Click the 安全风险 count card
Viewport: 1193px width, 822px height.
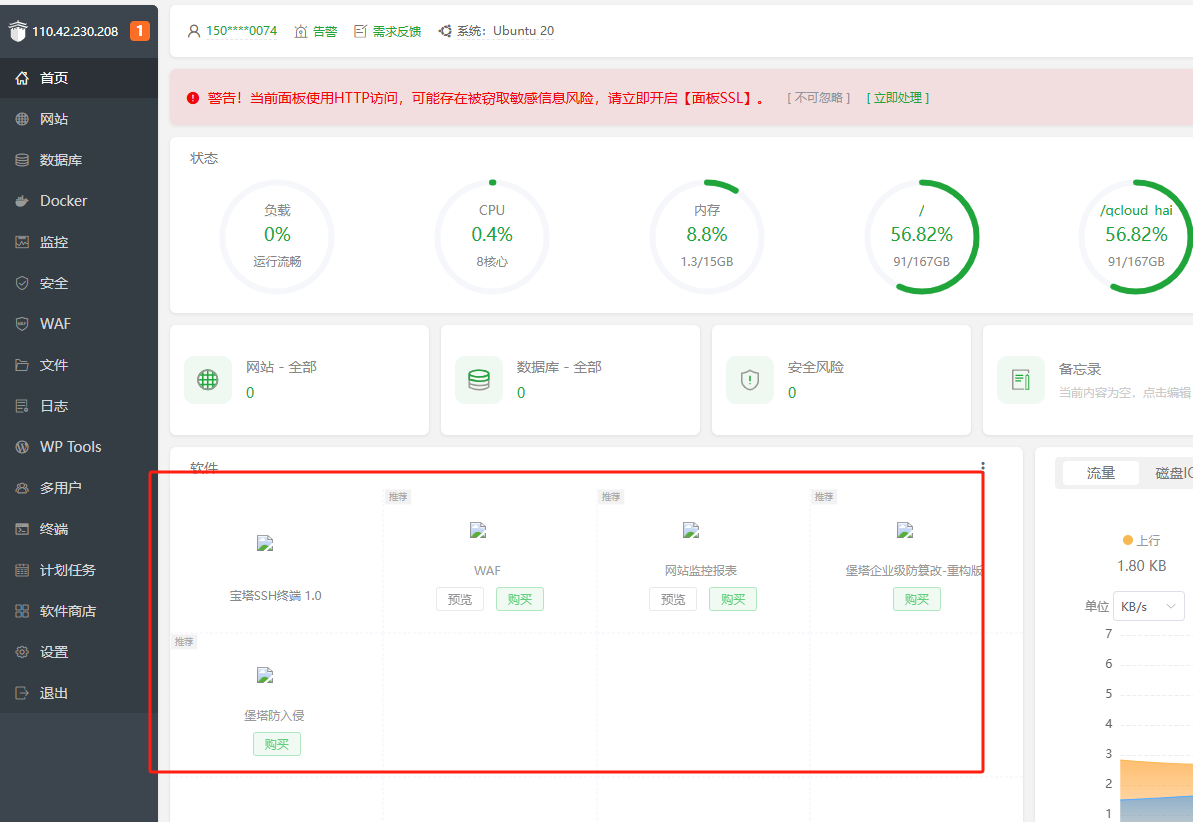coord(841,380)
